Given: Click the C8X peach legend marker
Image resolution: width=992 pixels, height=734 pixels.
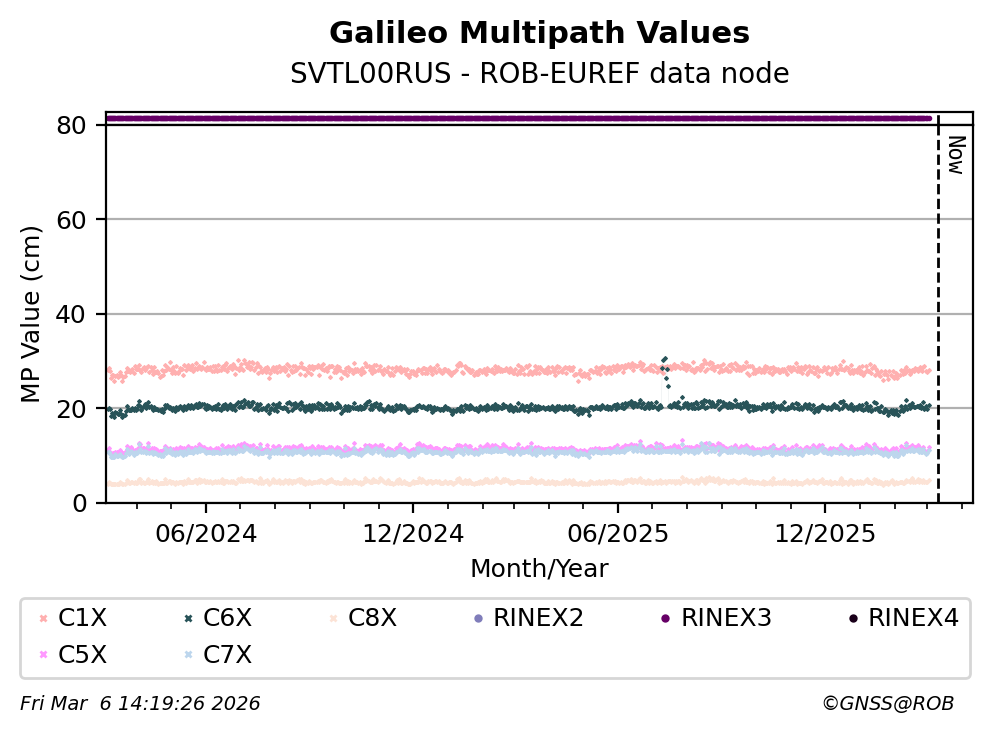Looking at the screenshot, I should [332, 619].
